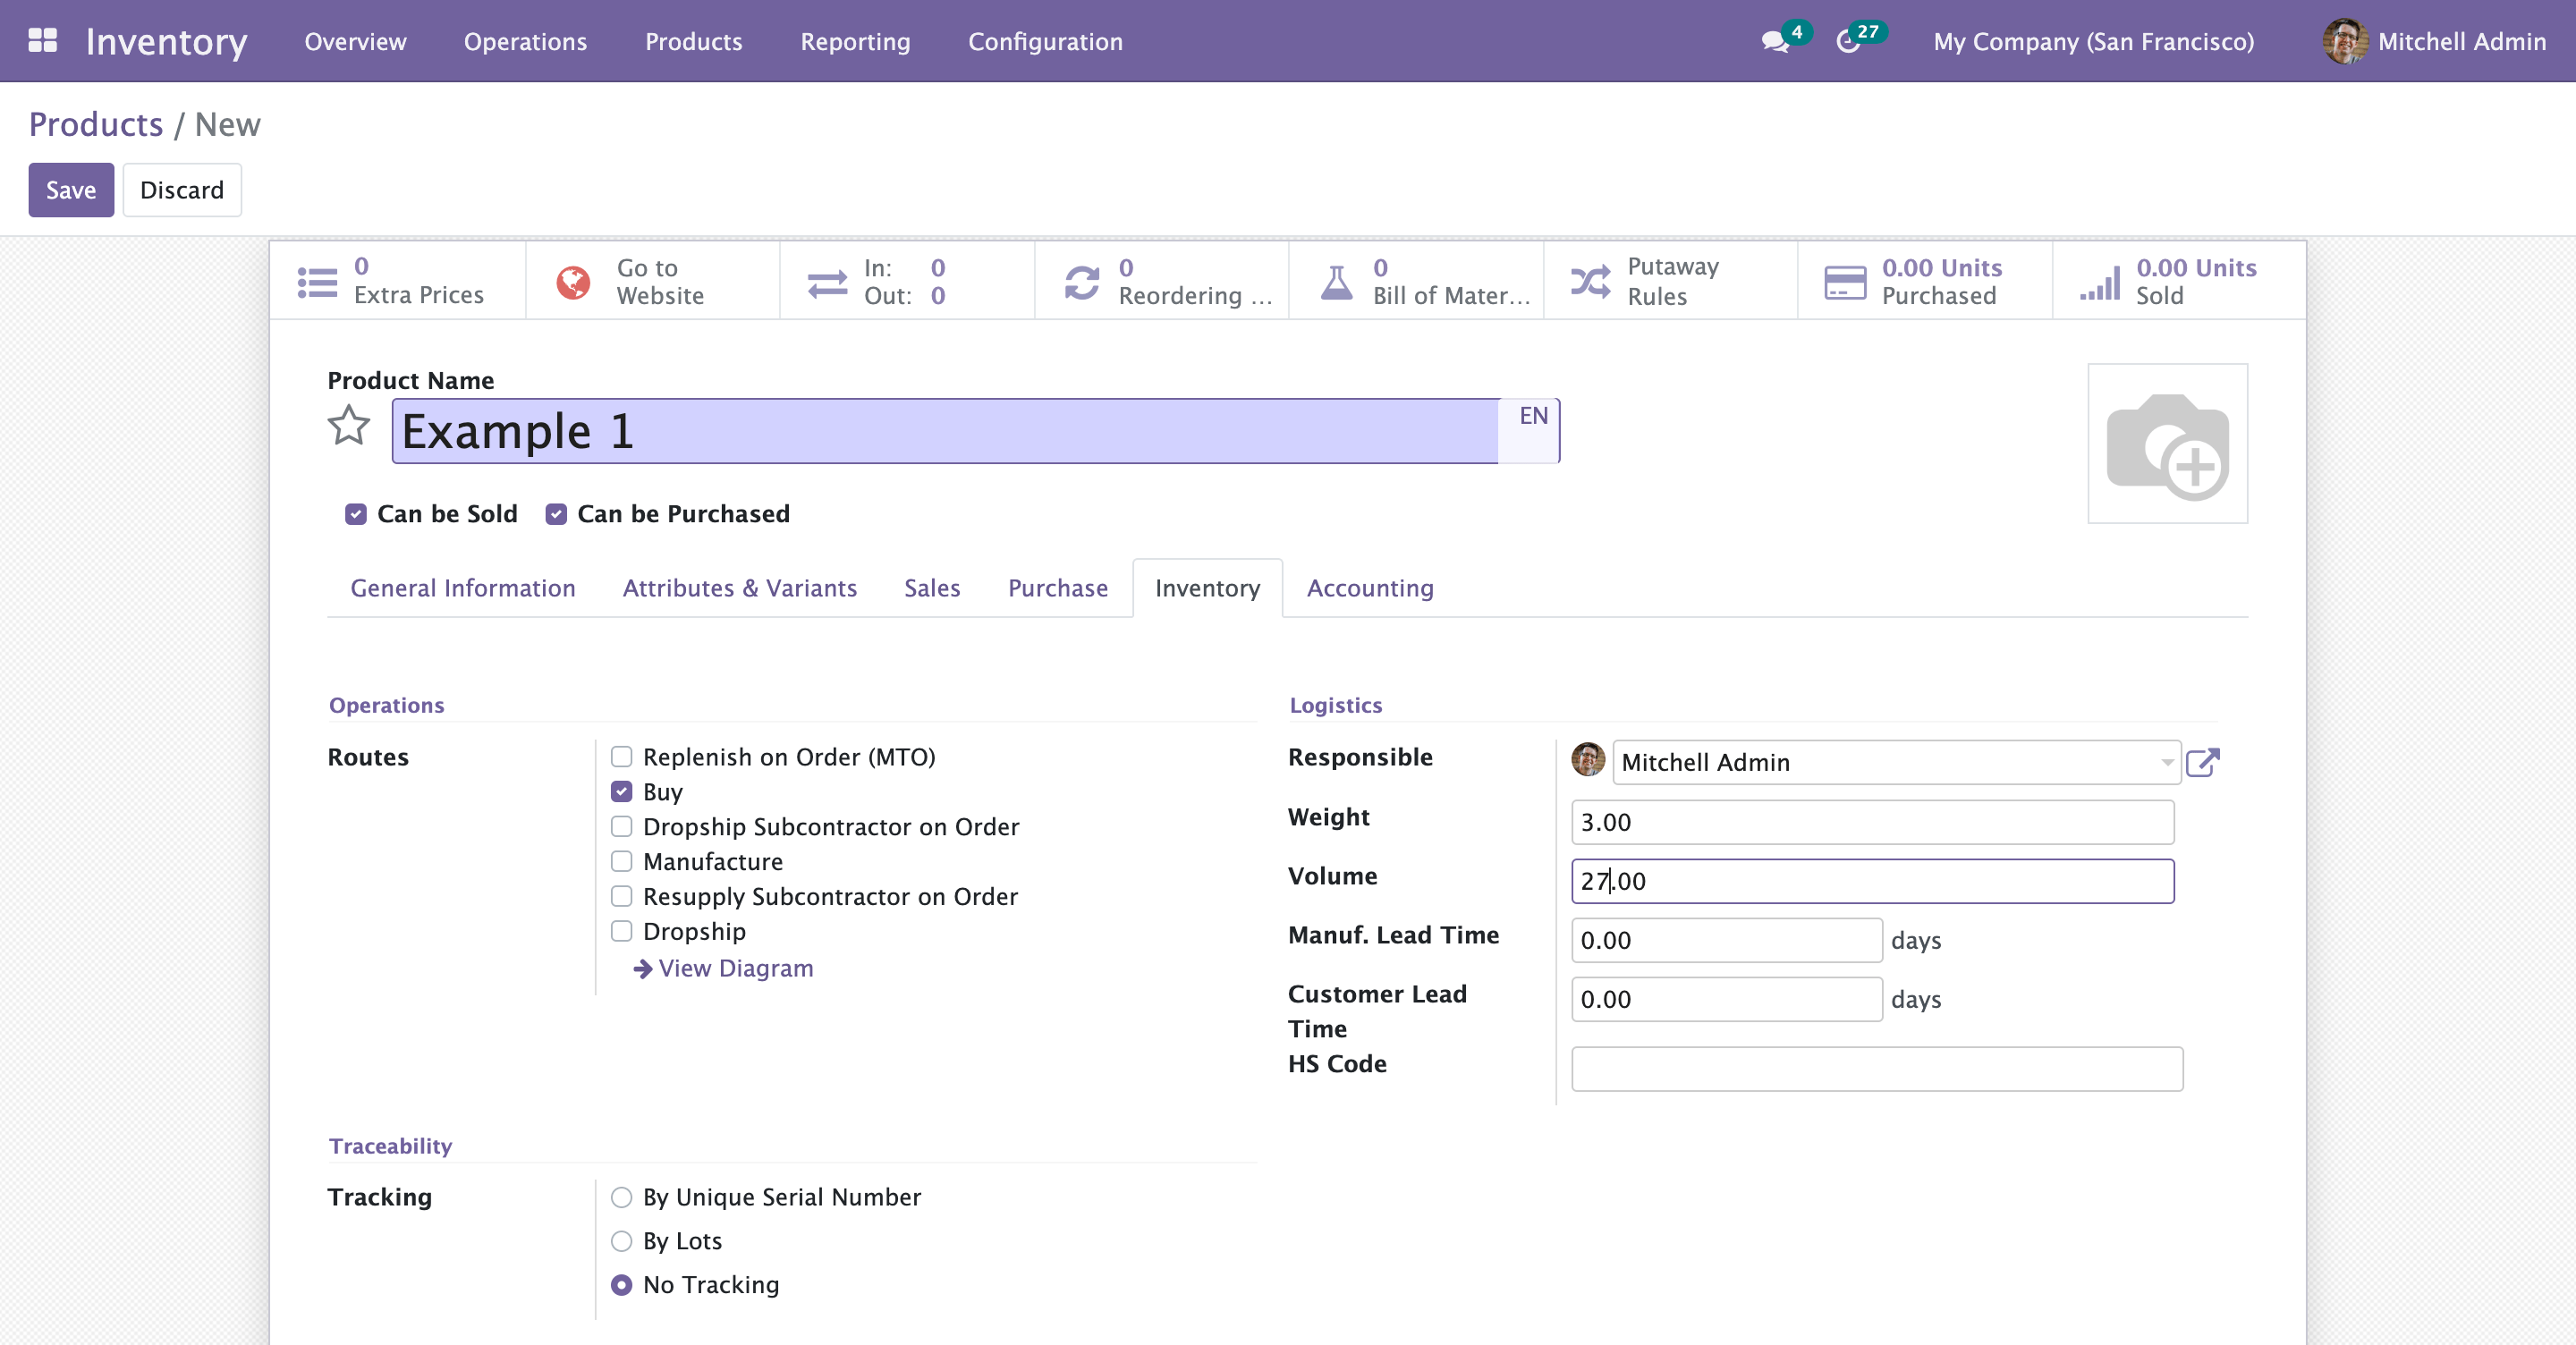This screenshot has height=1345, width=2576.
Task: Open the company switcher My Company (San Francisco)
Action: [x=2093, y=42]
